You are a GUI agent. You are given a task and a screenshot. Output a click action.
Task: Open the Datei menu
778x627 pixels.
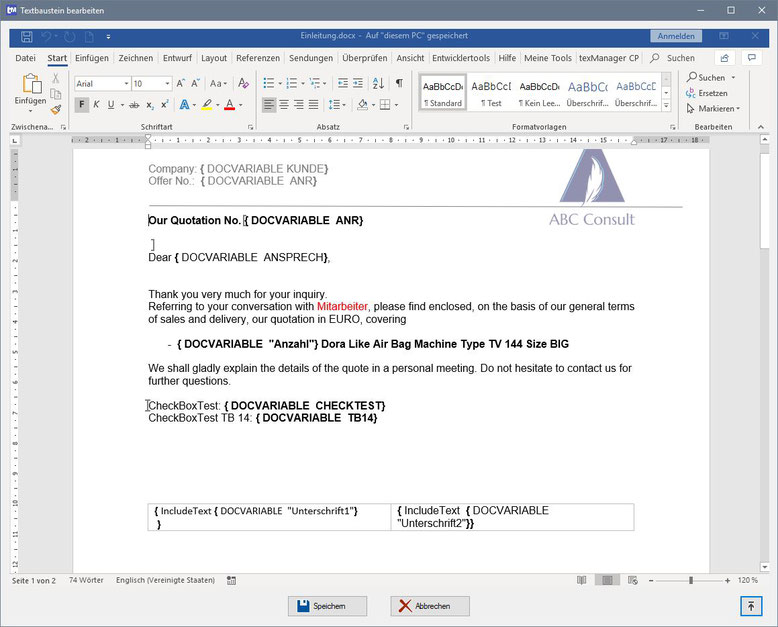click(x=25, y=58)
